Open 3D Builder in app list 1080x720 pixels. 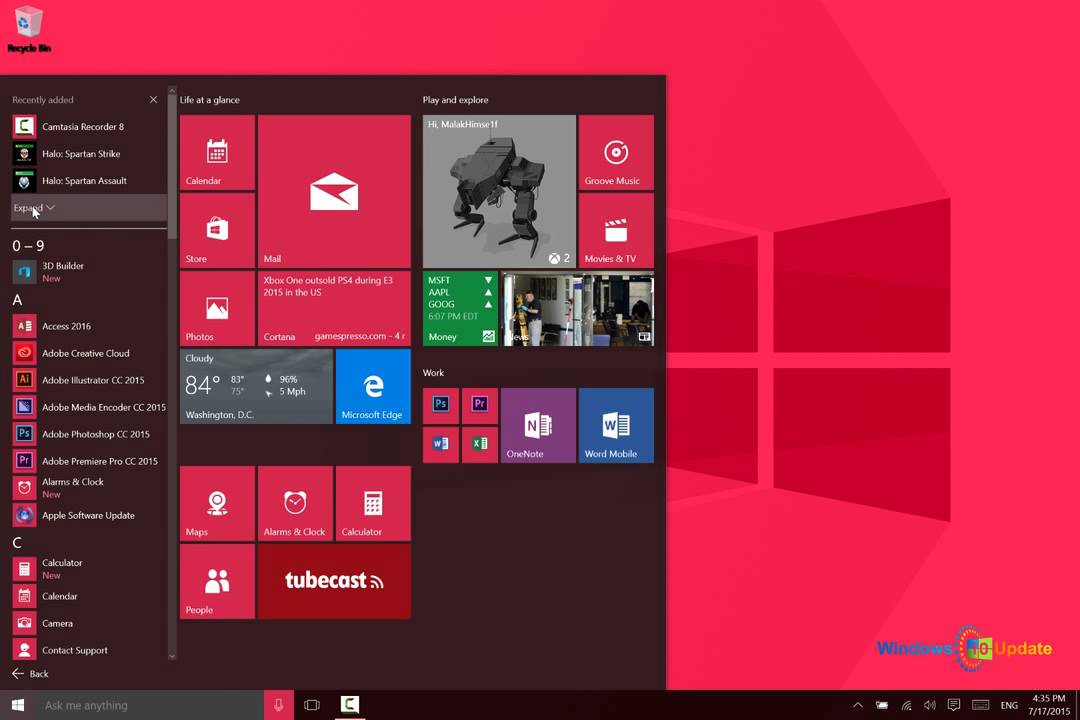[89, 271]
